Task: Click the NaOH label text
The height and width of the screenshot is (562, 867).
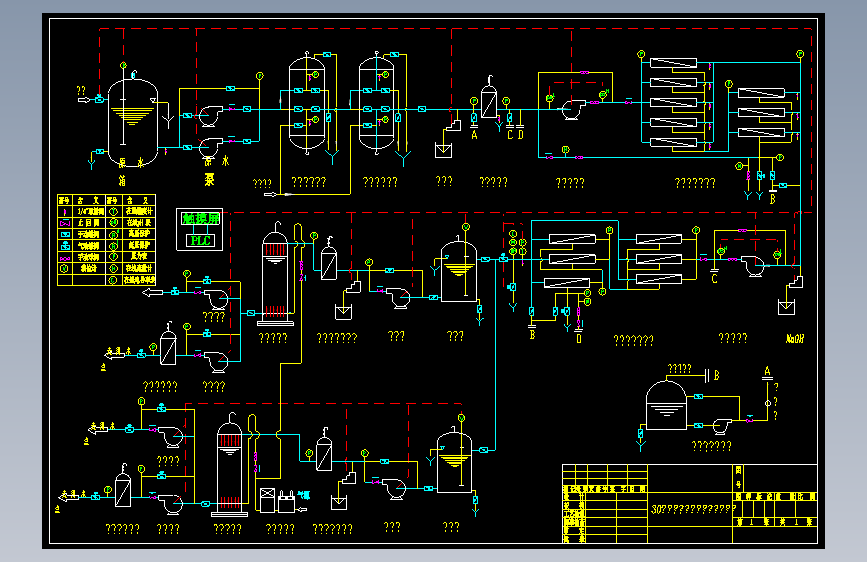Action: point(795,339)
